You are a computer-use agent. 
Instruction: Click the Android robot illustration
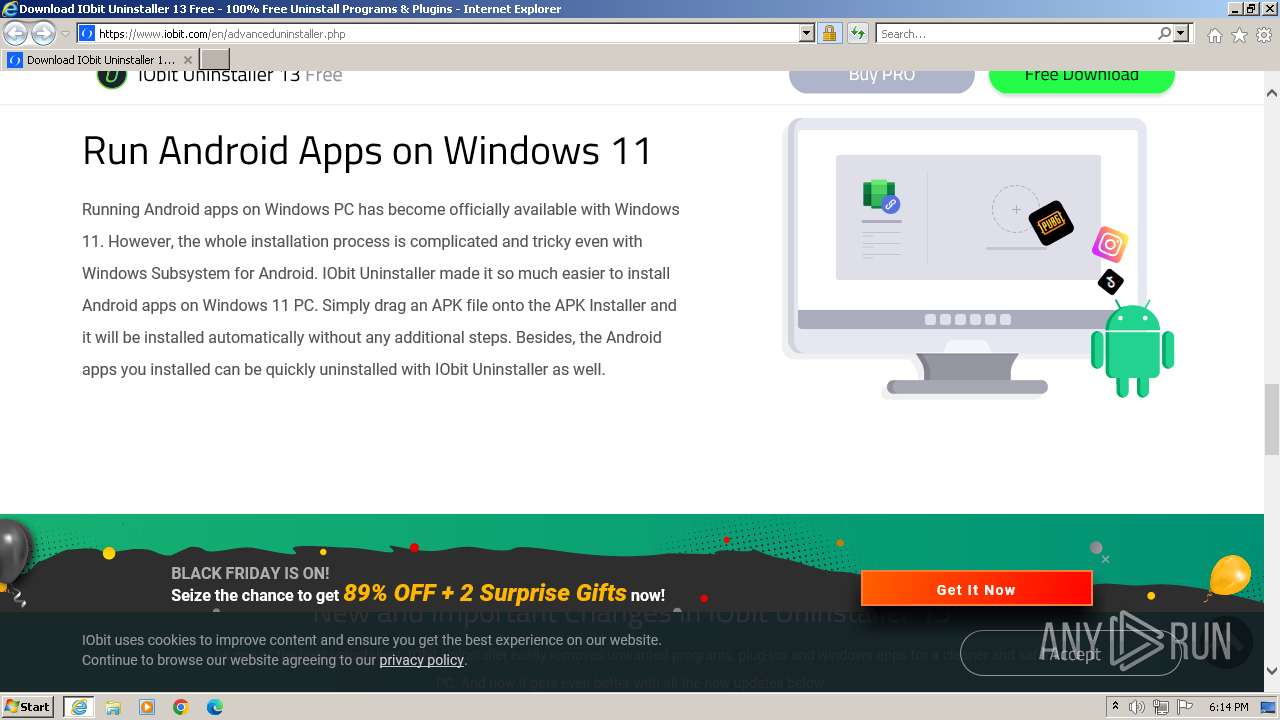(x=1132, y=348)
